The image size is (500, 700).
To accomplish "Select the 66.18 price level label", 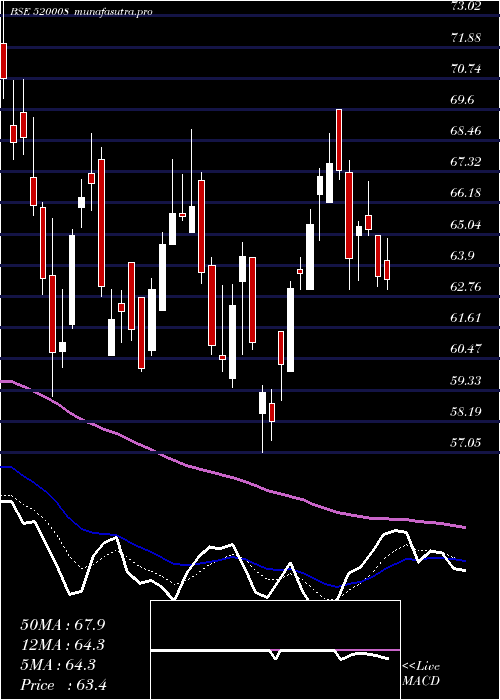I will tap(466, 193).
